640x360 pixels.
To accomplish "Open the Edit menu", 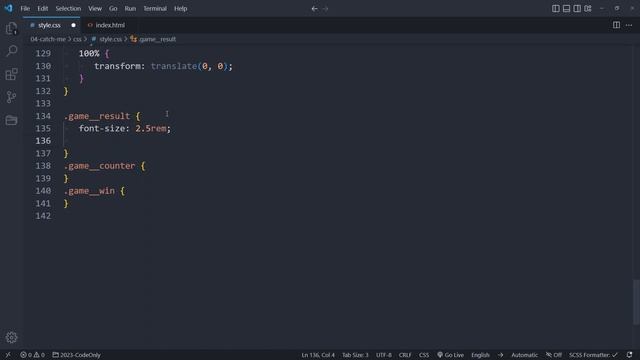I will tap(42, 9).
